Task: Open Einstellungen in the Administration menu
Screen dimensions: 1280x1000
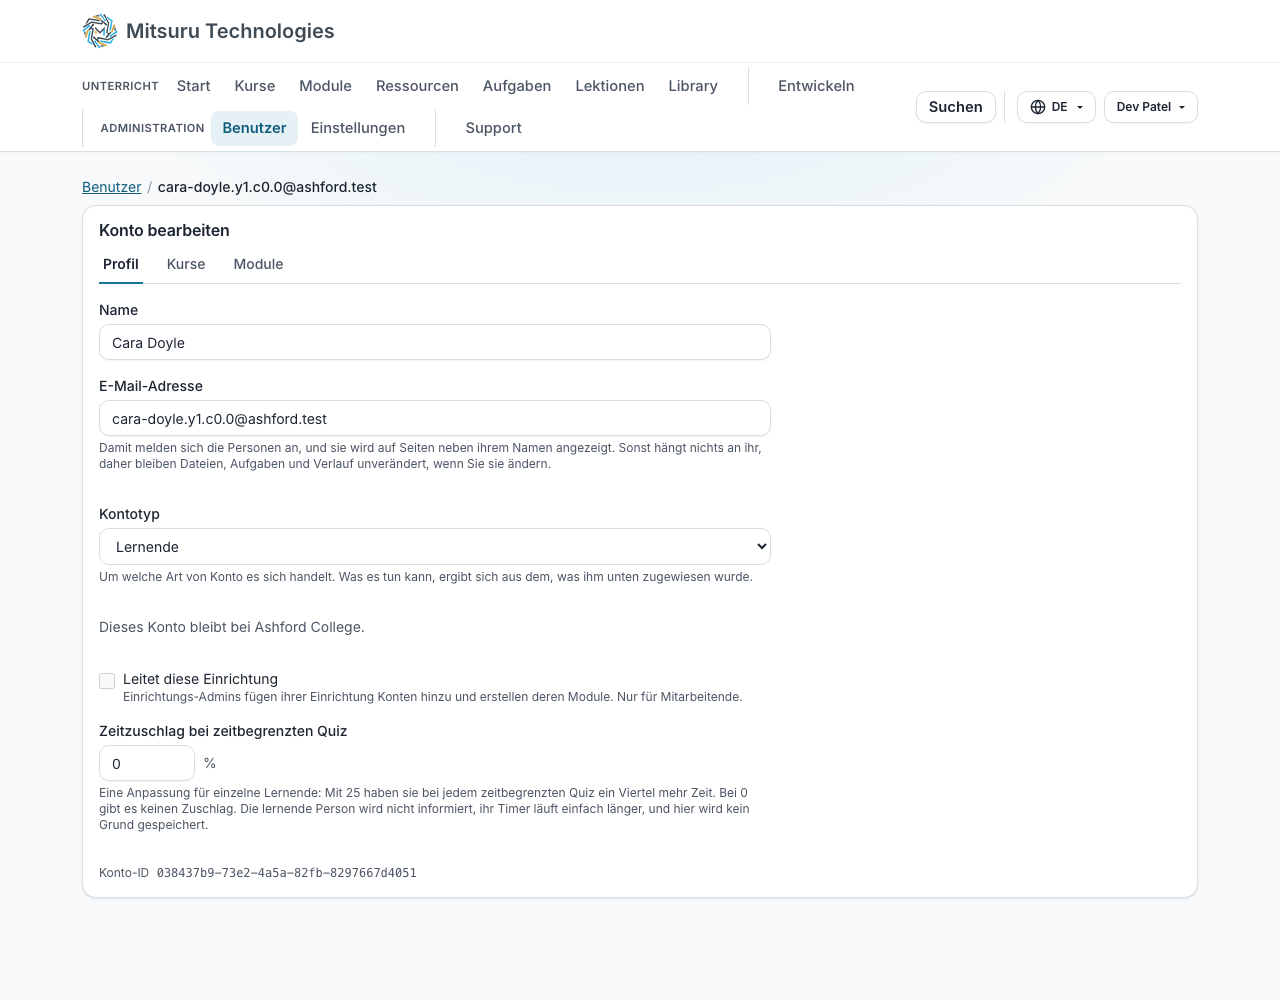Action: coord(358,128)
